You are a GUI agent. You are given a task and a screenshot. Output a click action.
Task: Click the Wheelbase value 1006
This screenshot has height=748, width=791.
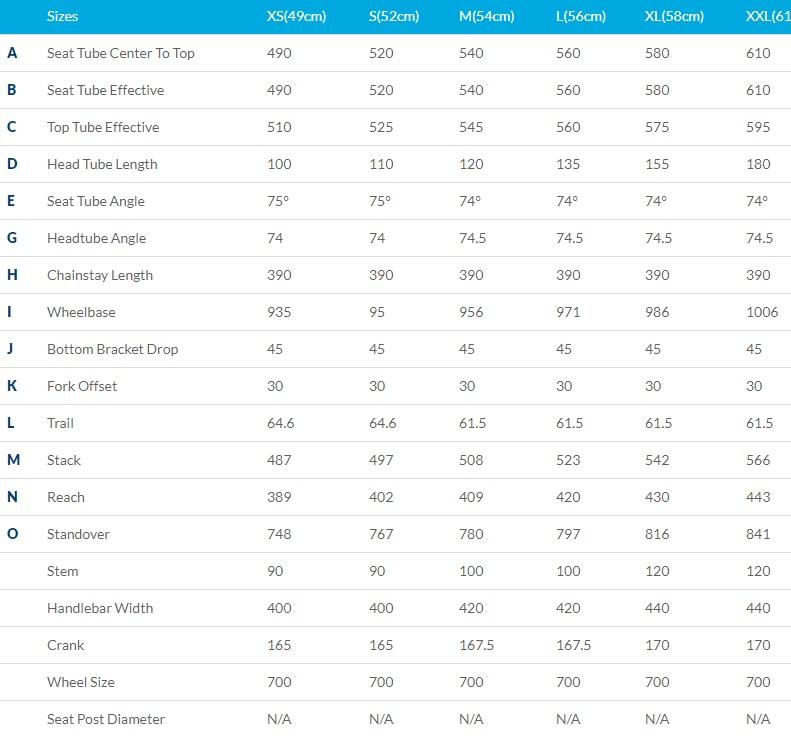[762, 312]
